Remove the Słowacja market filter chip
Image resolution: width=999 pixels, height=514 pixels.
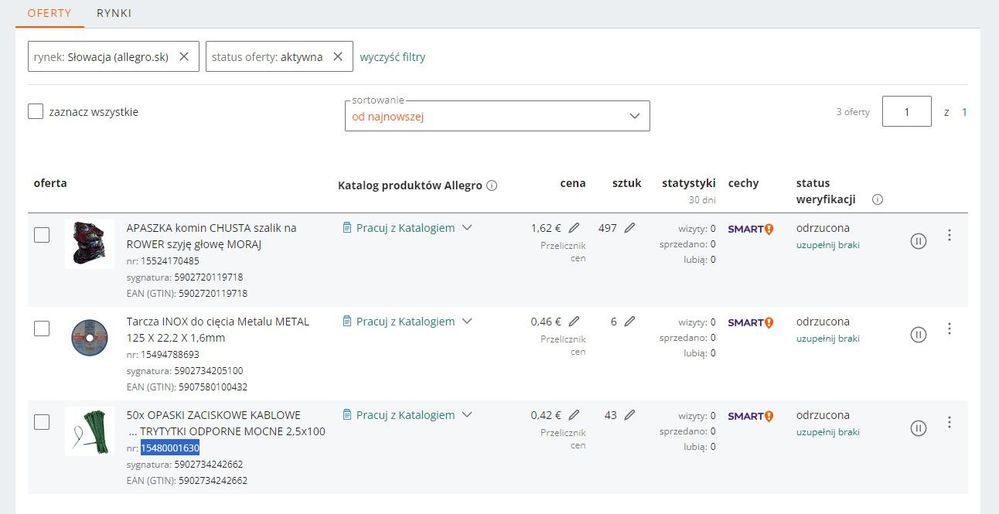point(184,57)
